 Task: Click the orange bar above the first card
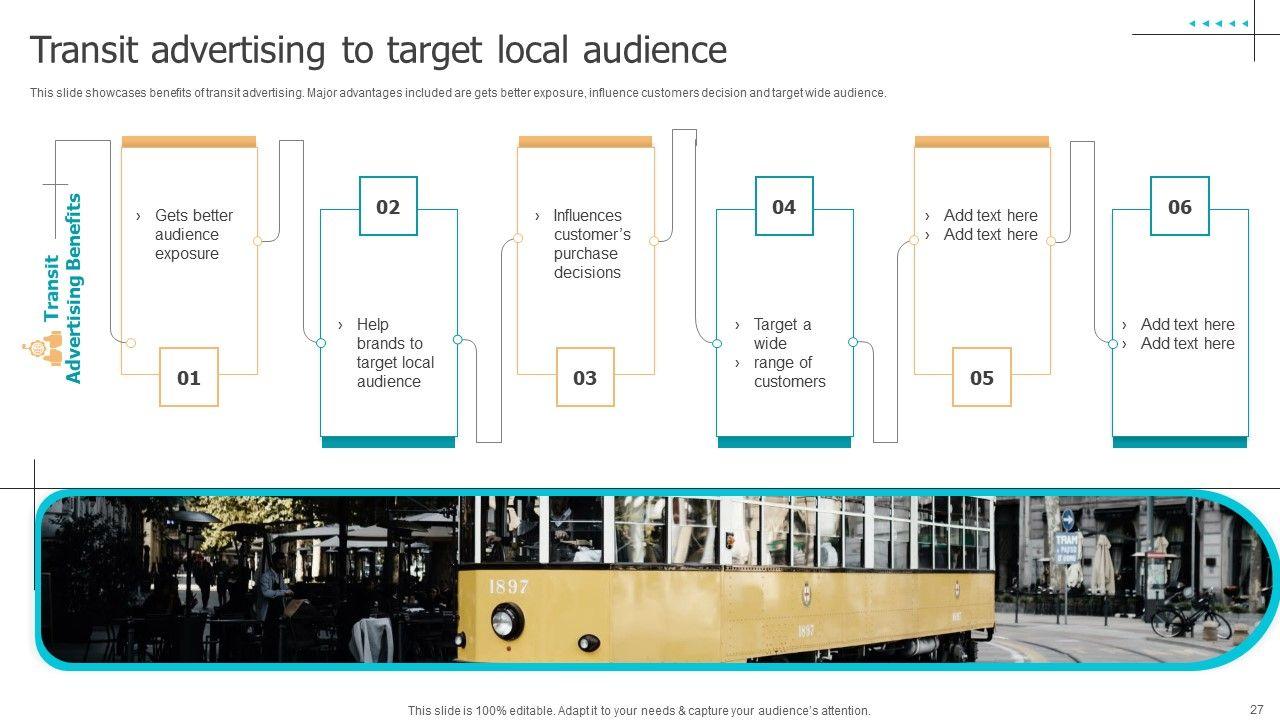point(189,142)
